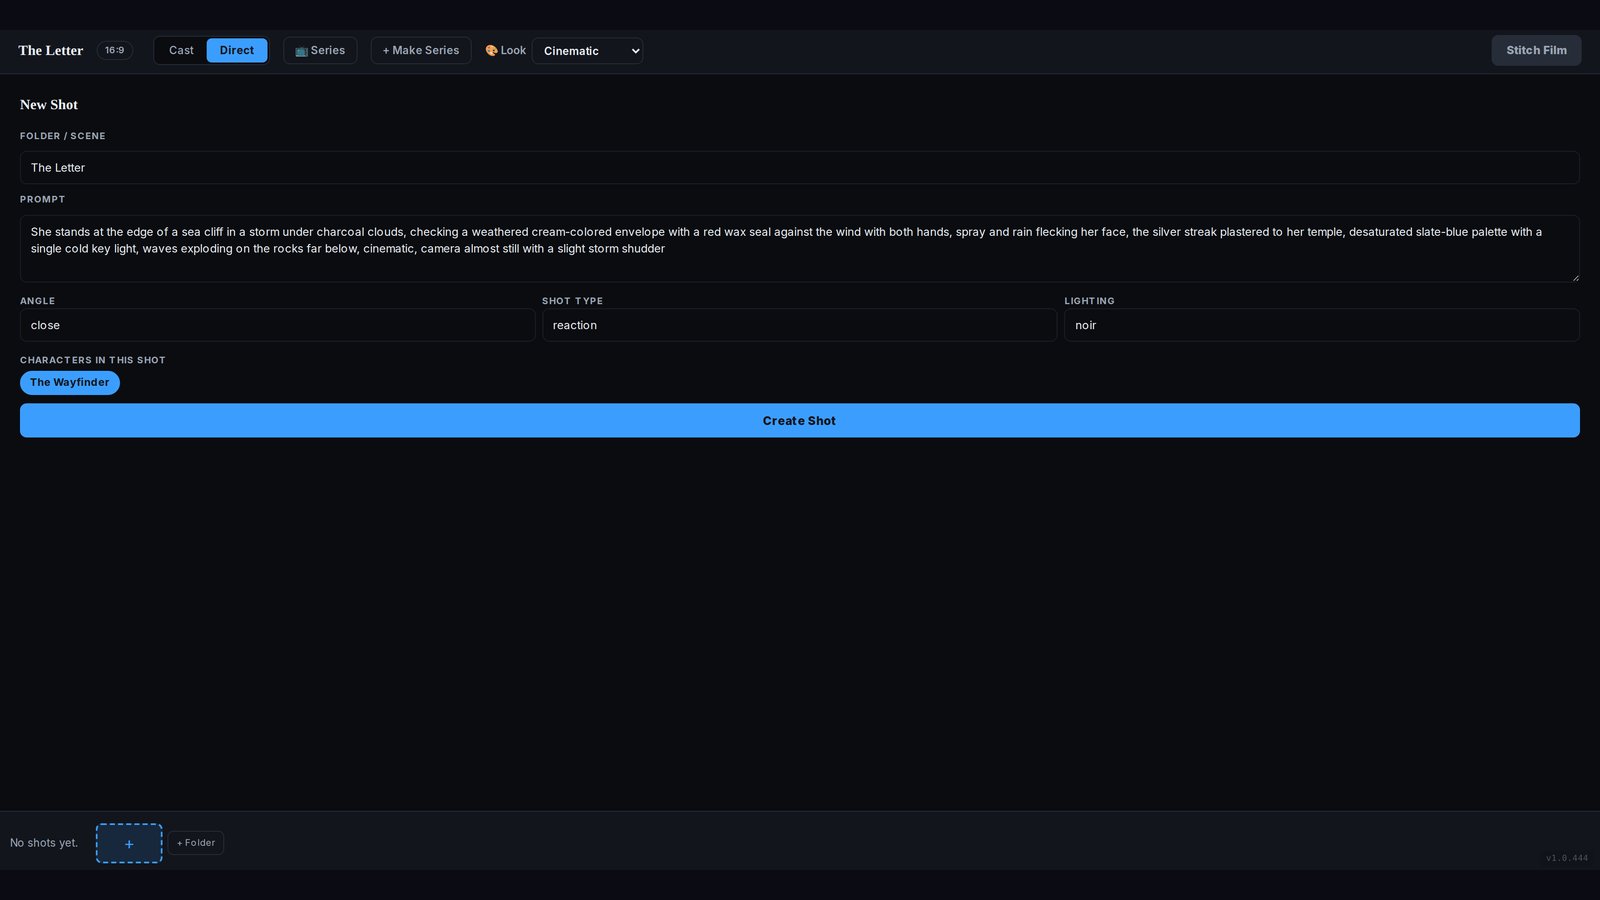
Task: Focus the Shot Type input field
Action: [x=799, y=325]
